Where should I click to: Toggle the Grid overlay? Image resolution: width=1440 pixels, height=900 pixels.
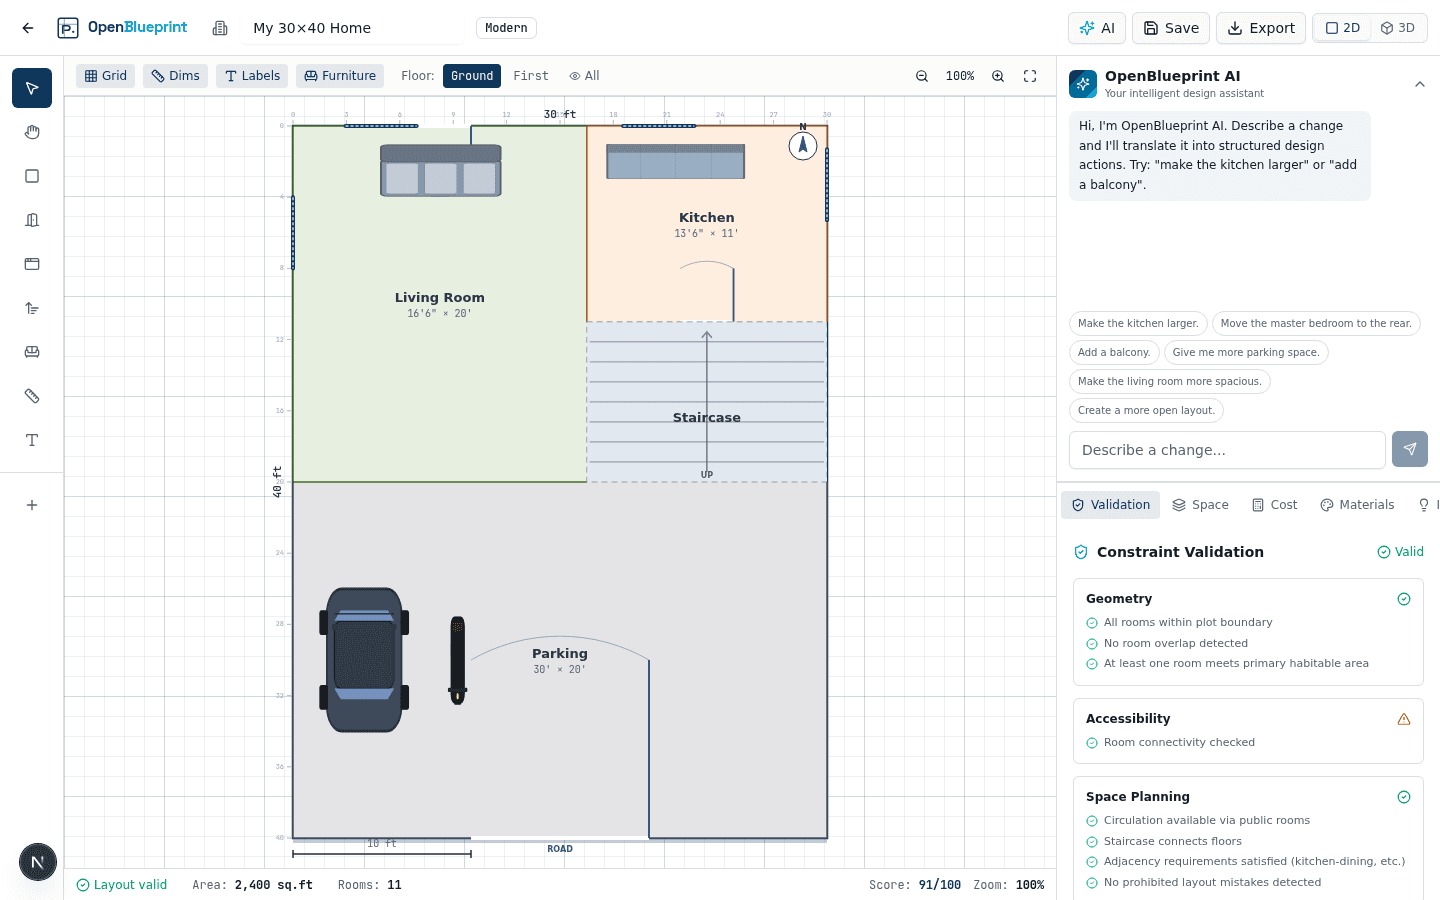click(x=106, y=76)
